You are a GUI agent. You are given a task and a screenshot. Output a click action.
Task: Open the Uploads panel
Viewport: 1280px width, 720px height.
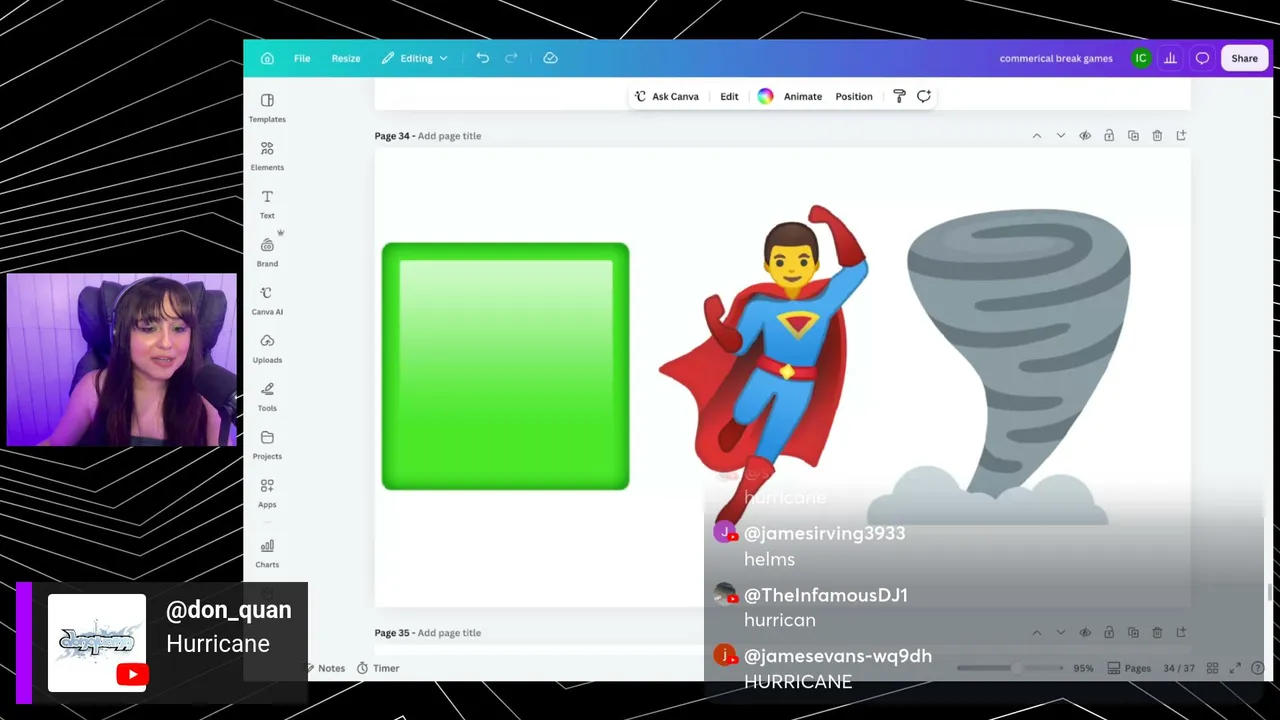(x=267, y=348)
